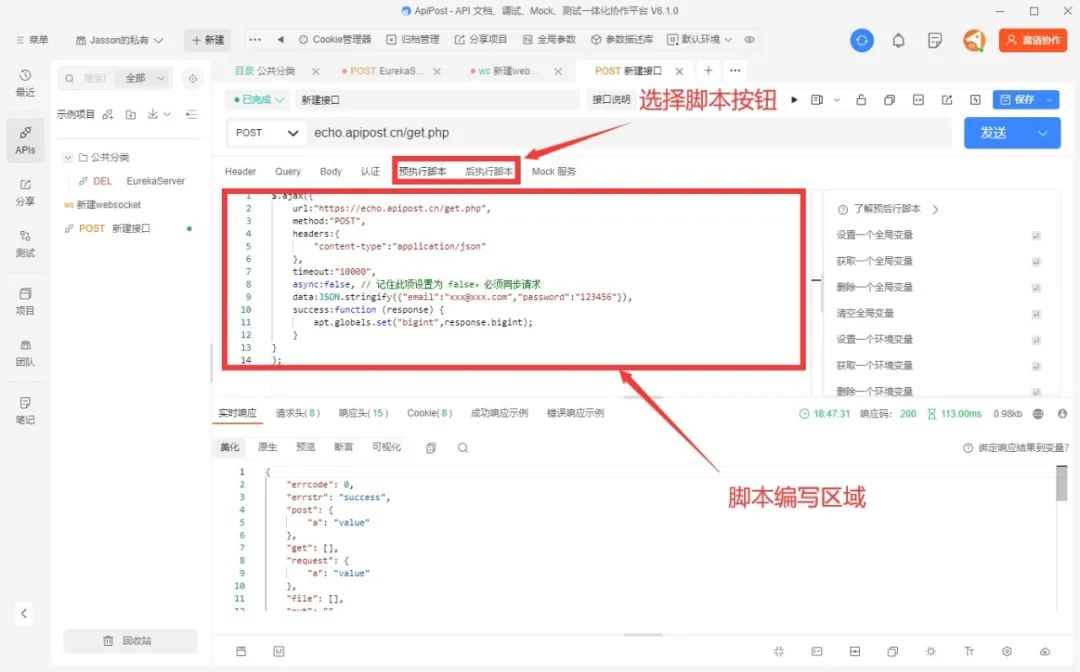Open the 默认环境 environment dropdown
Screen dimensions: 1080x672
click(x=700, y=40)
